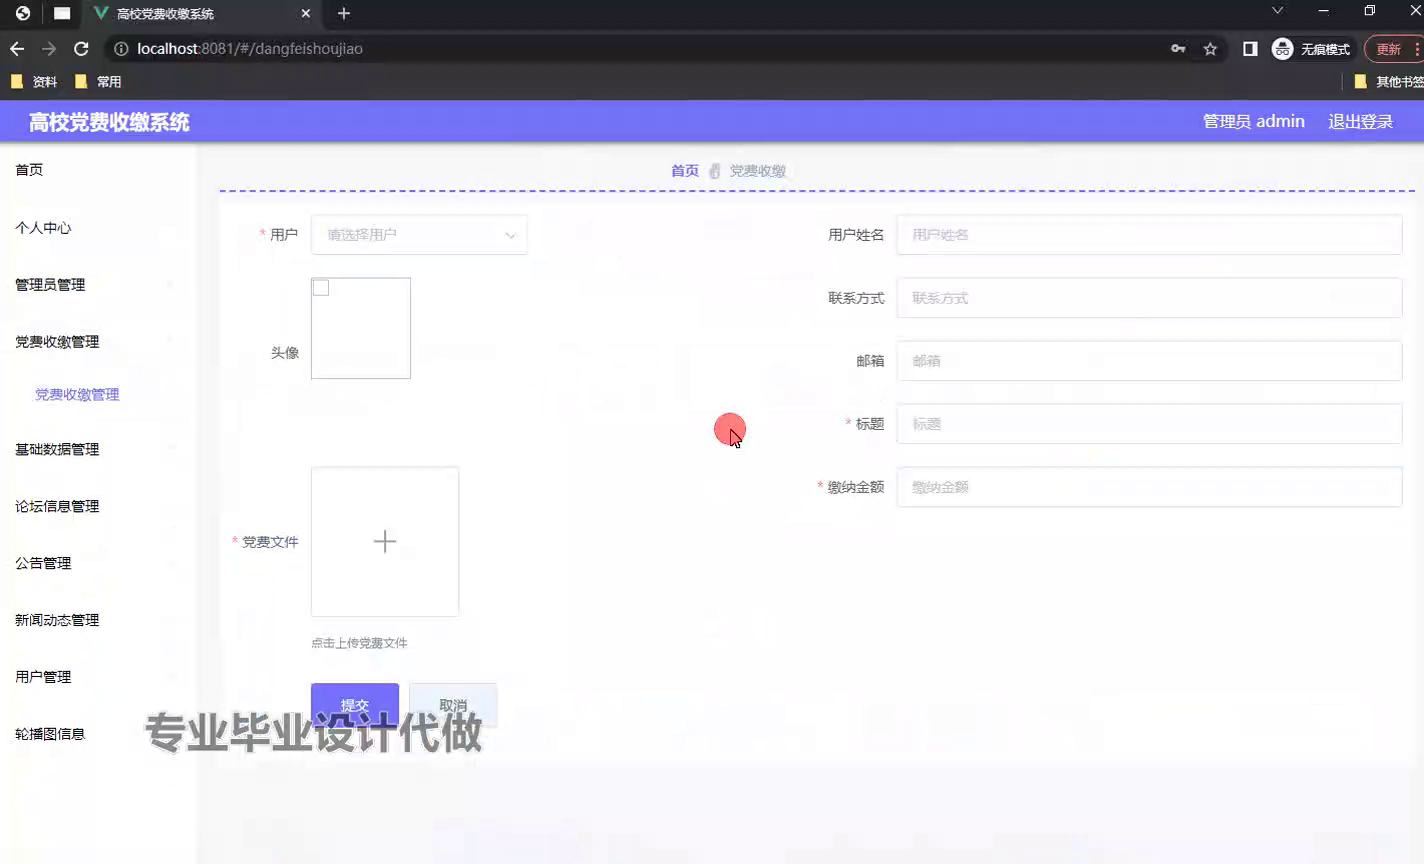
Task: Focus the 联系方式 input field
Action: click(x=1149, y=298)
